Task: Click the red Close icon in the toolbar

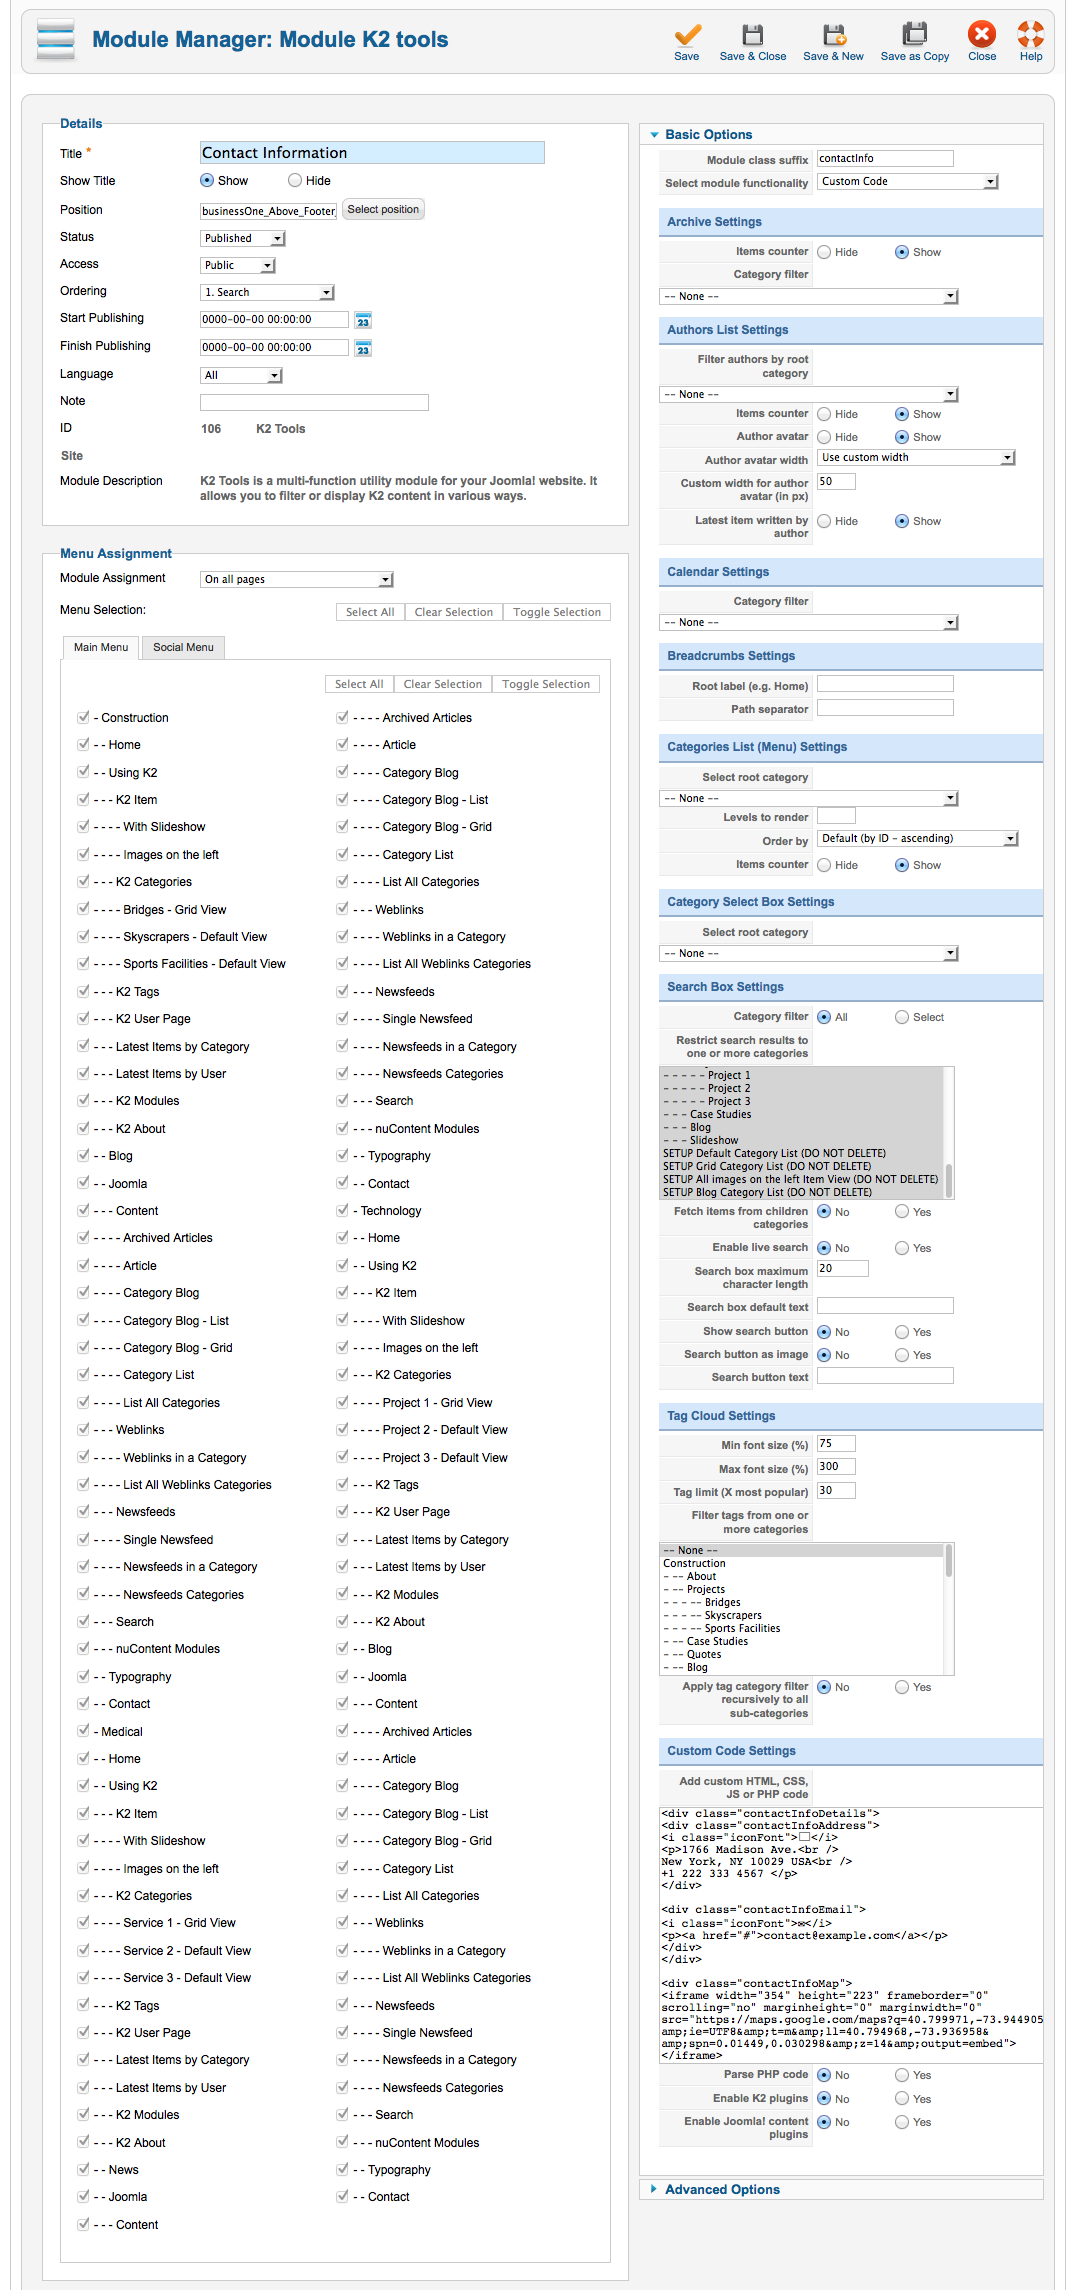Action: coord(982,35)
